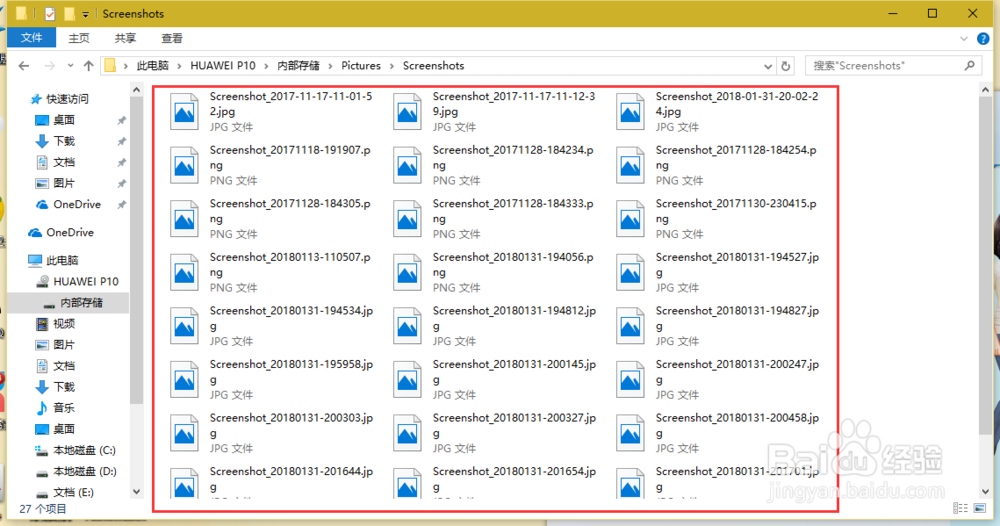Image resolution: width=1000 pixels, height=526 pixels.
Task: Select file Screenshot_2017-11-17-11-12-39.jpg
Action: pos(496,111)
